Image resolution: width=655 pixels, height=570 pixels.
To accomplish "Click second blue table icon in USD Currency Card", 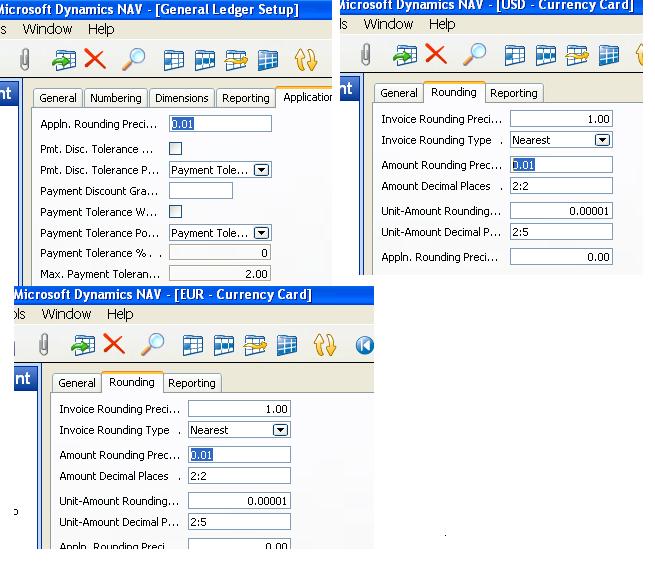I will tap(546, 55).
